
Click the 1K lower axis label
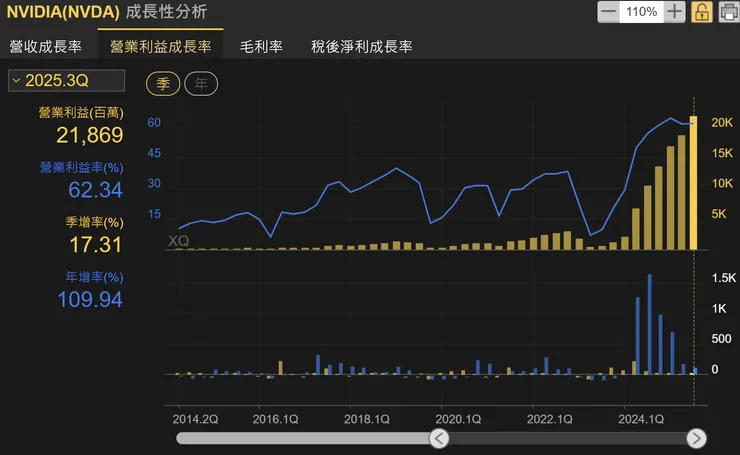pyautogui.click(x=719, y=308)
